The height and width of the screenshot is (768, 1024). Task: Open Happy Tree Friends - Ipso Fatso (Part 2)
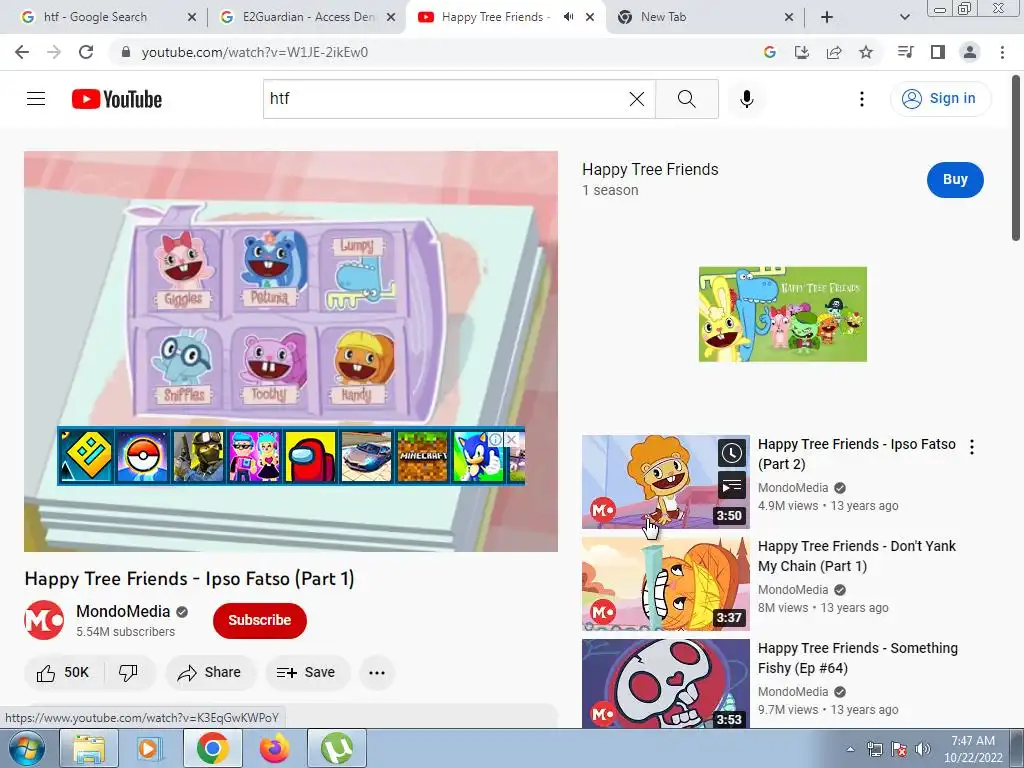pos(857,454)
